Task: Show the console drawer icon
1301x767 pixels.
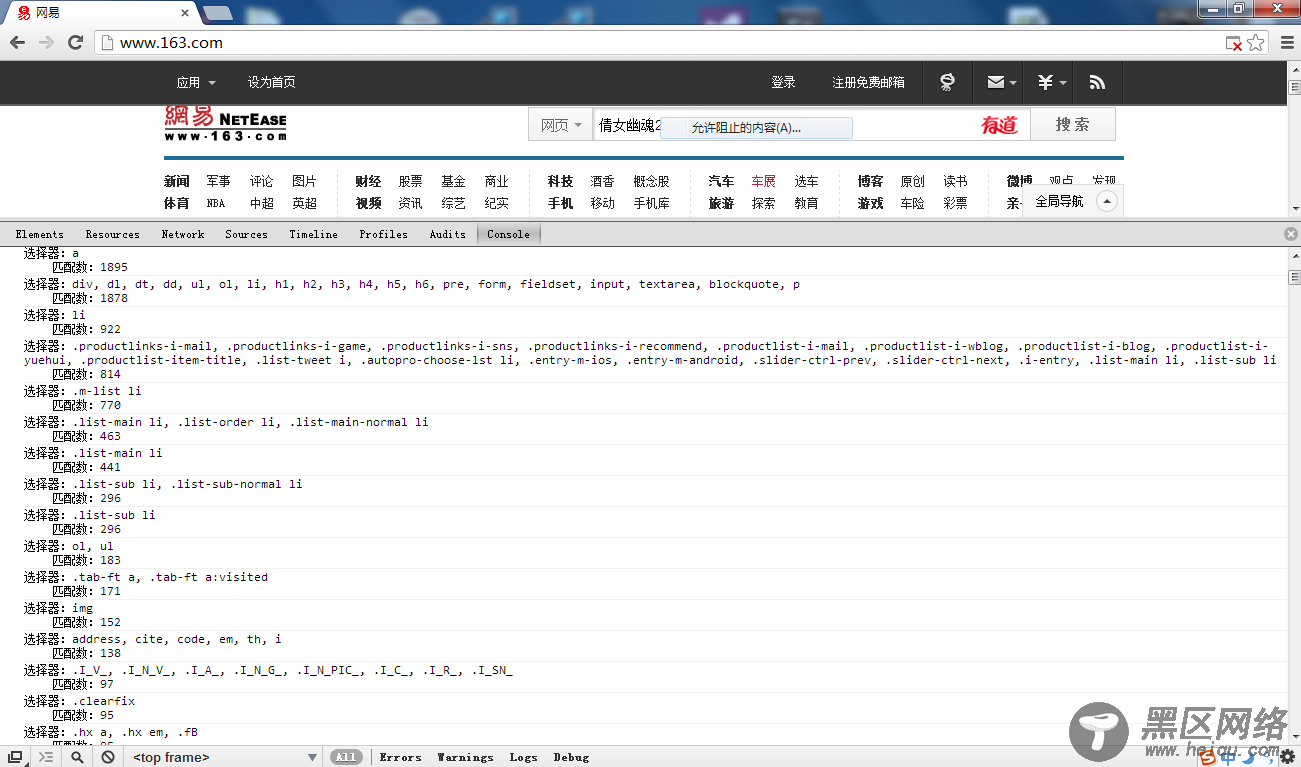Action: 45,757
